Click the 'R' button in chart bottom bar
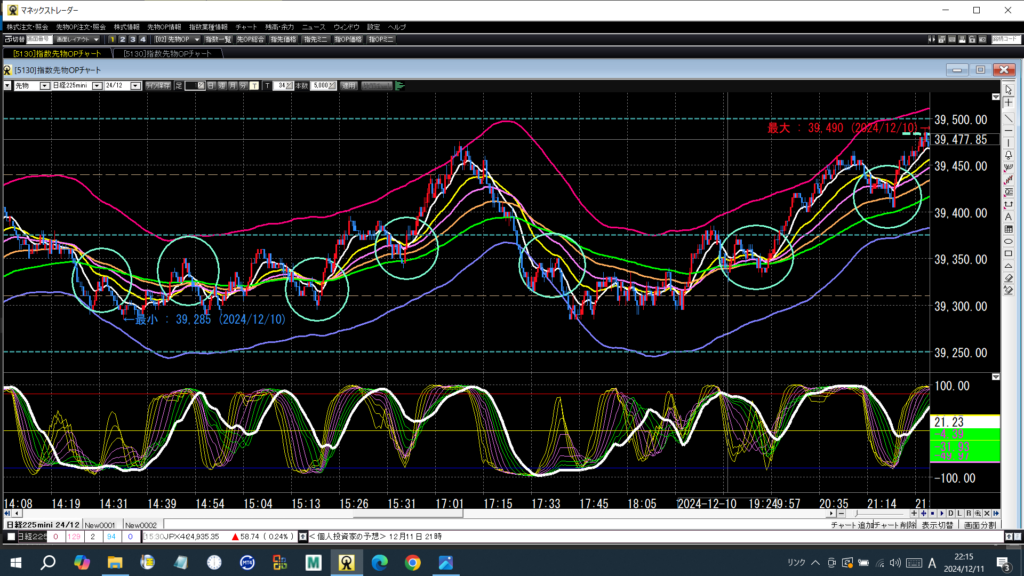Image resolution: width=1024 pixels, height=576 pixels. [968, 513]
